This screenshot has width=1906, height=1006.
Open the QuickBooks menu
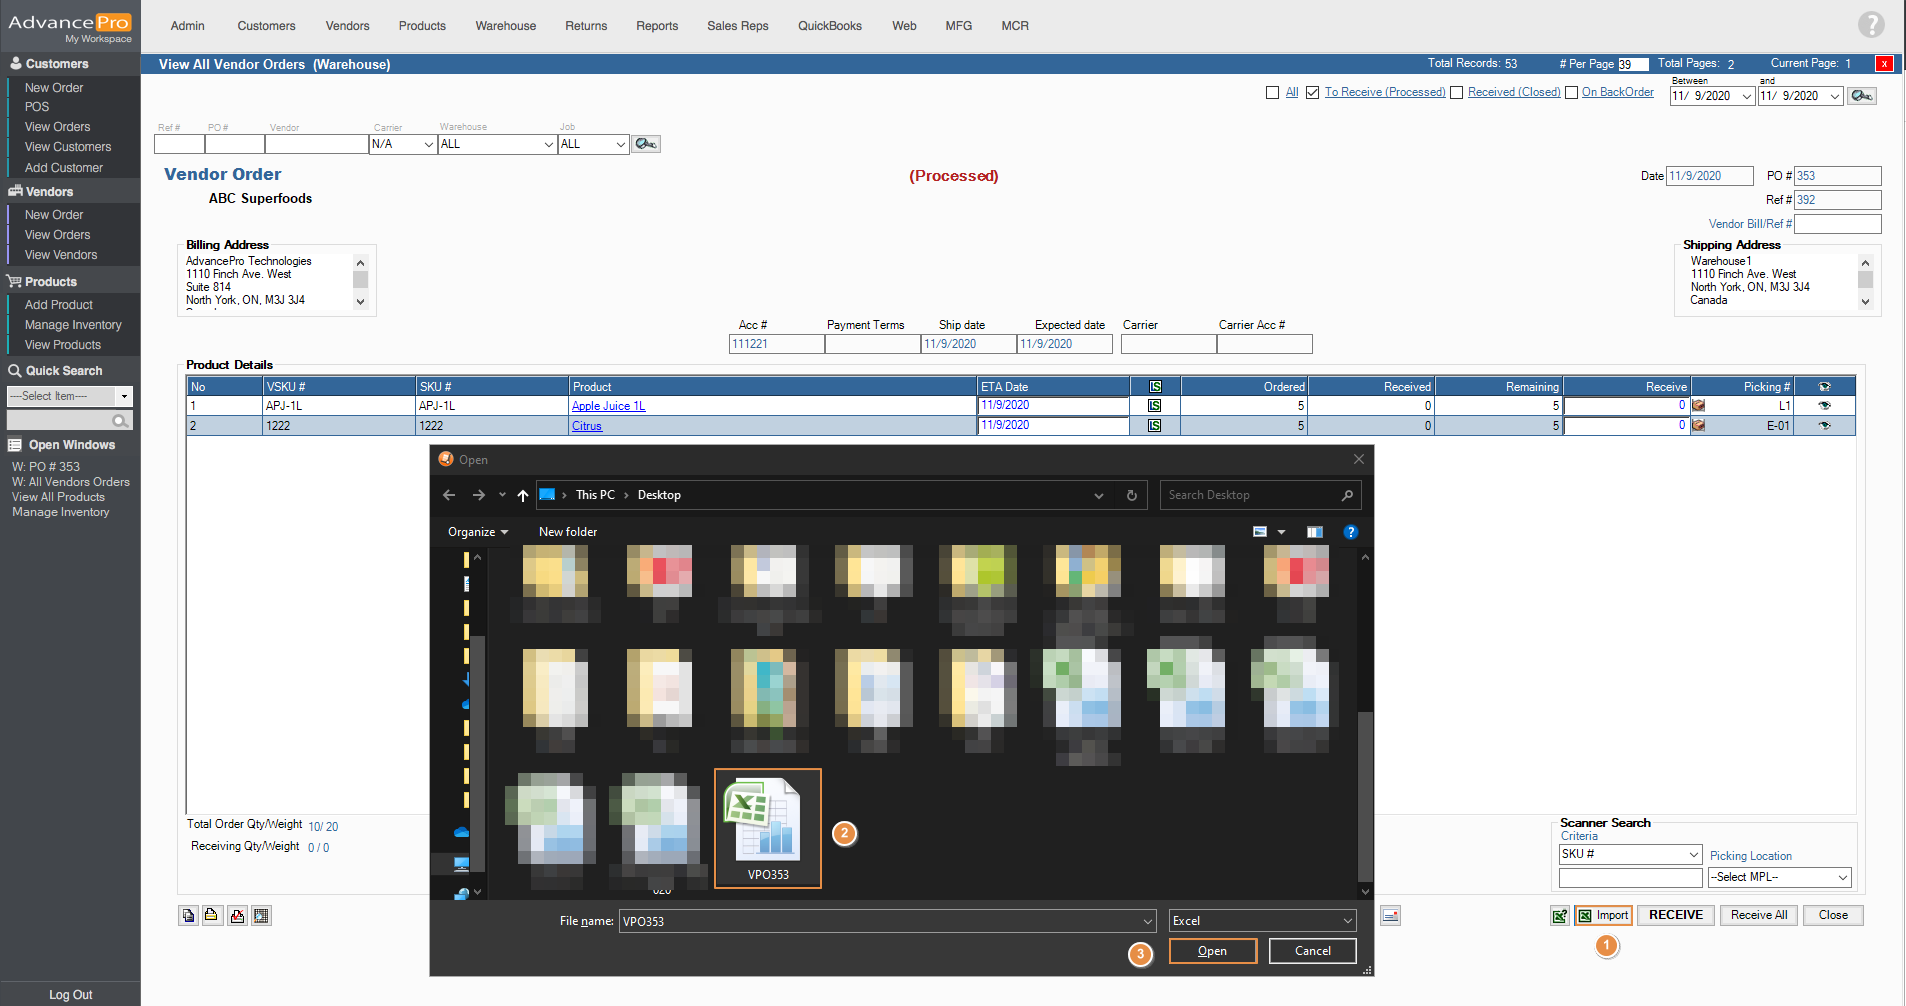tap(829, 26)
